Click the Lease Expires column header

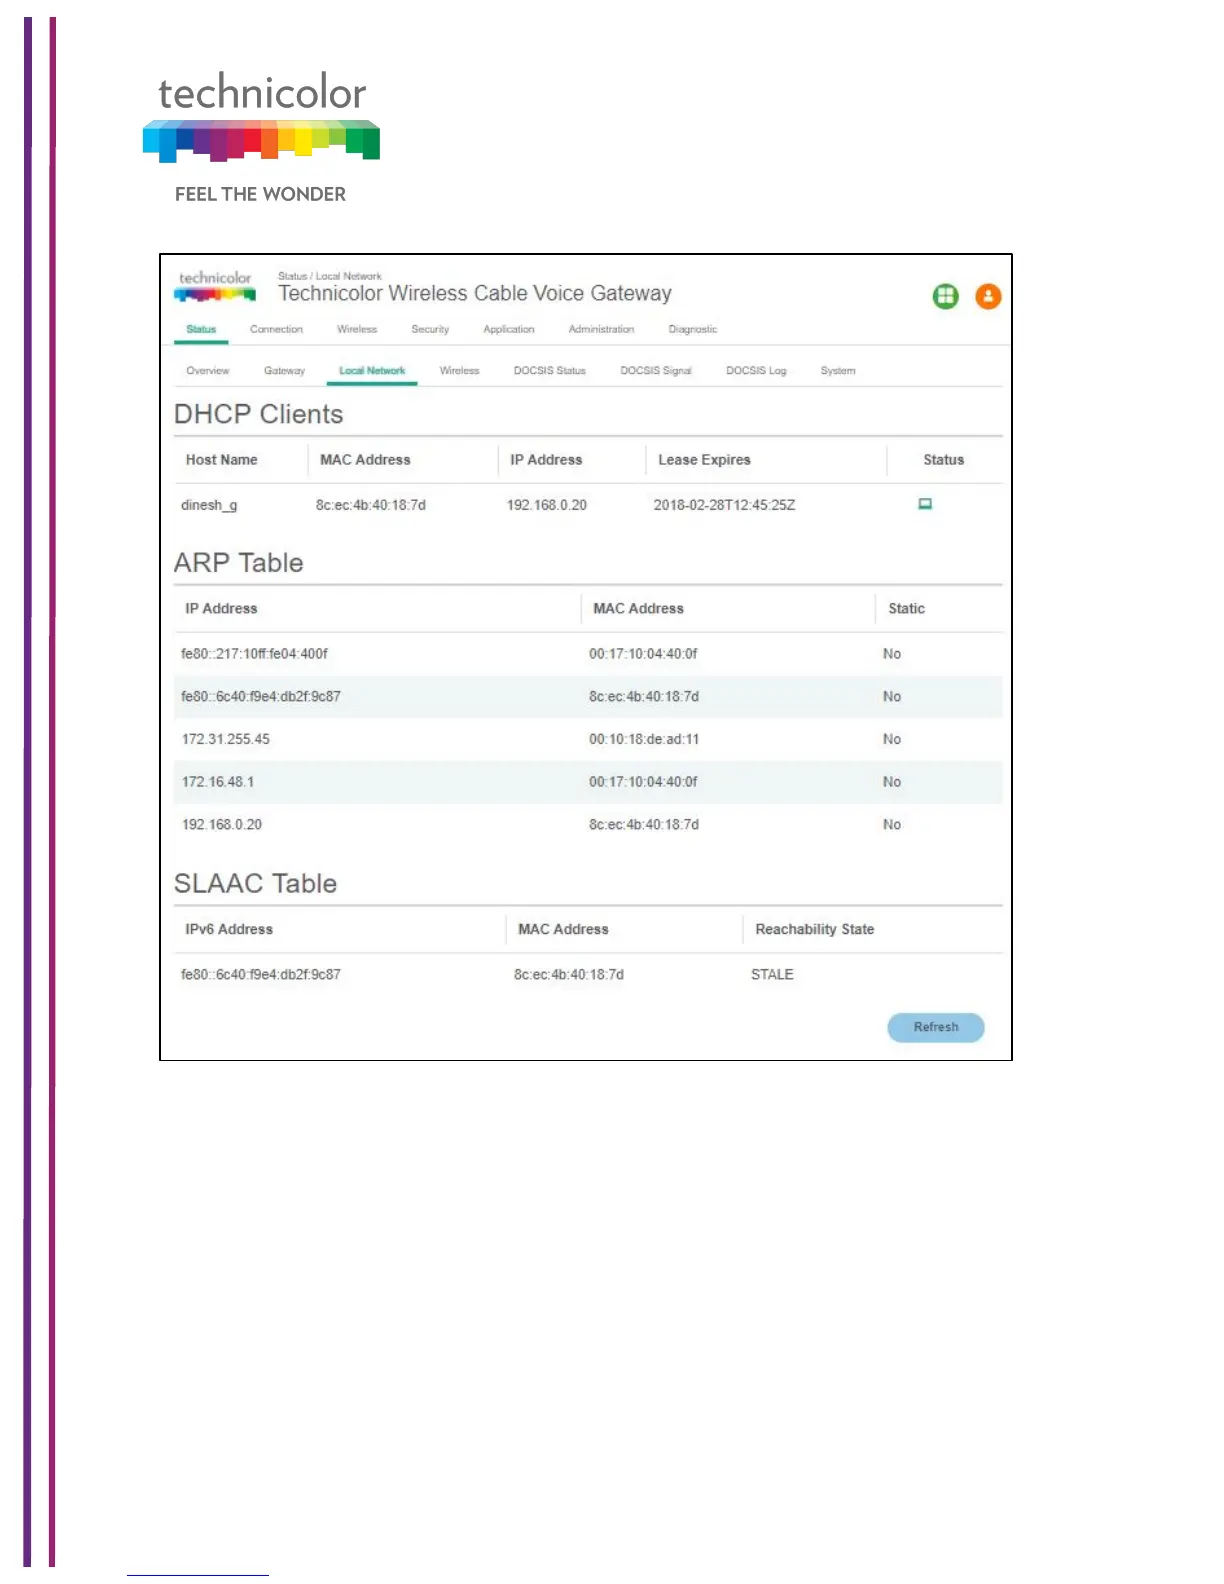pyautogui.click(x=704, y=460)
